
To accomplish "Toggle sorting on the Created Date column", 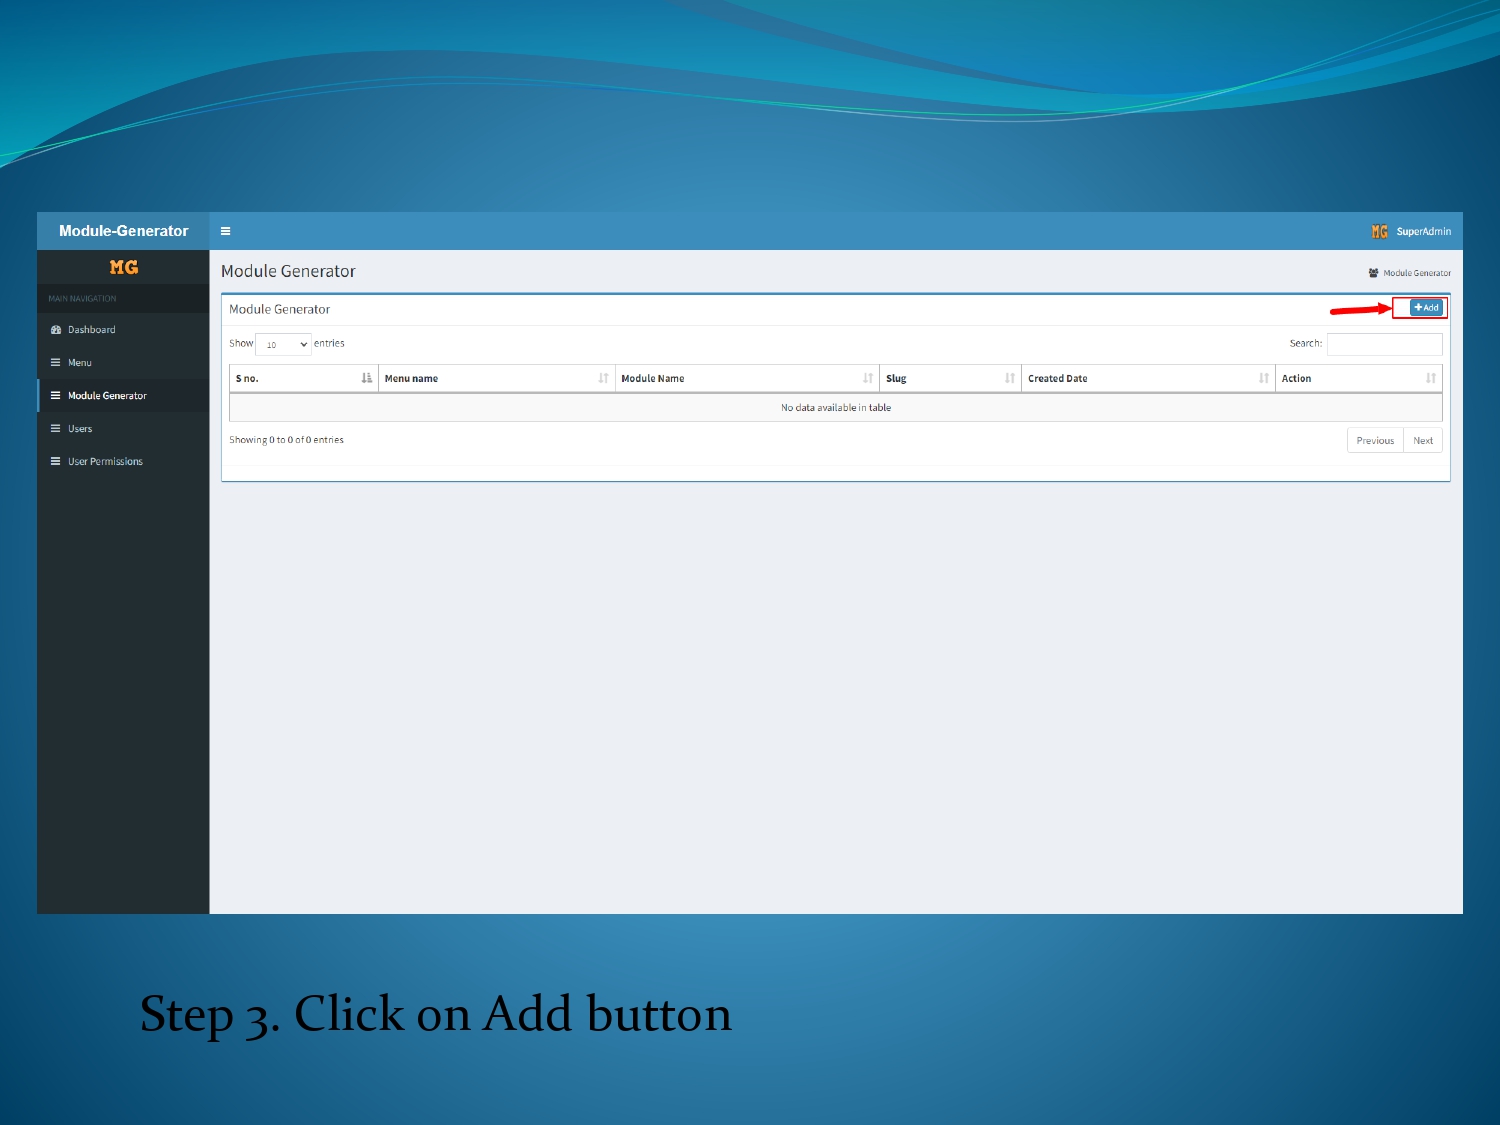I will point(1262,378).
